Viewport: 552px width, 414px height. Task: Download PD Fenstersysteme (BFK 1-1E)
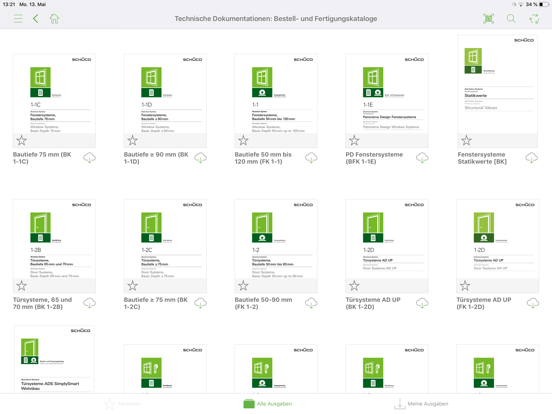422,158
